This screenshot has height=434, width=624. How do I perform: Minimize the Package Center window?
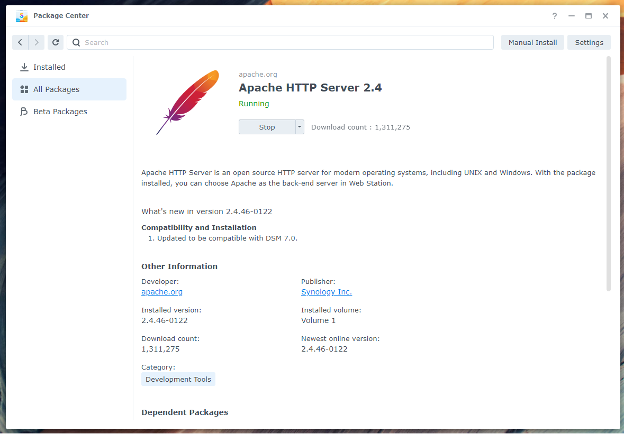571,16
